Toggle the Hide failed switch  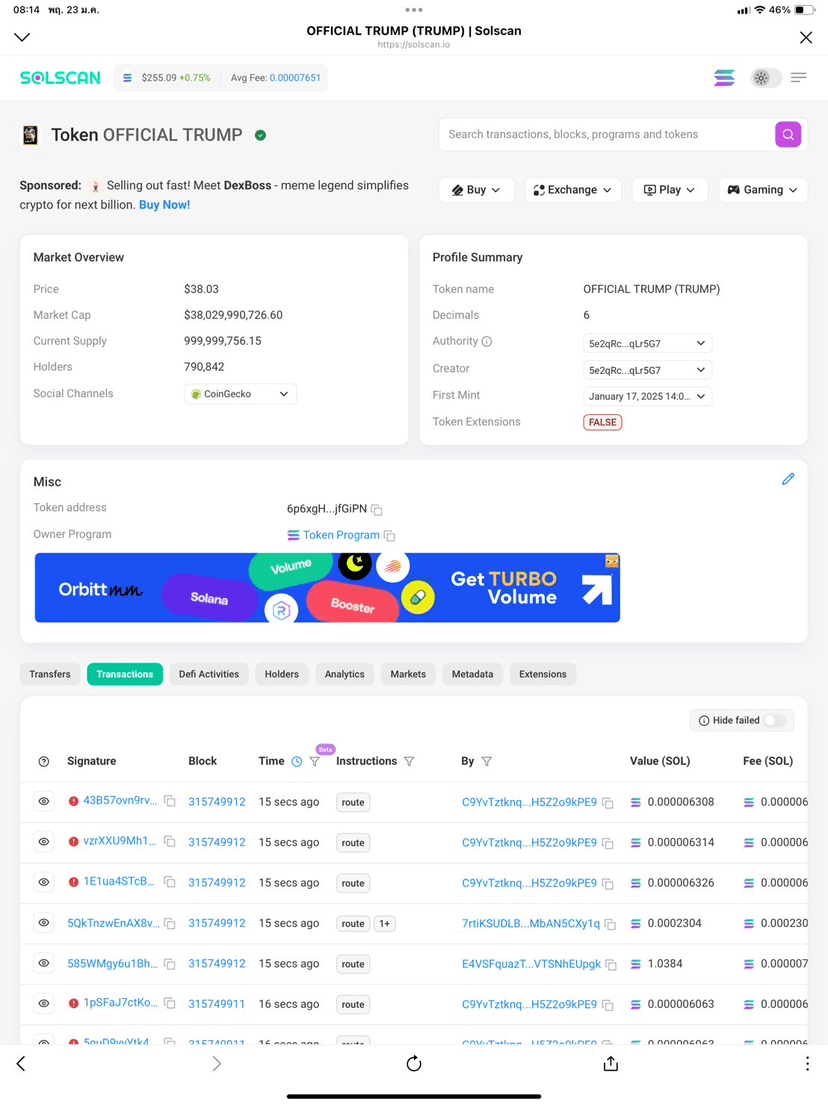(x=774, y=720)
